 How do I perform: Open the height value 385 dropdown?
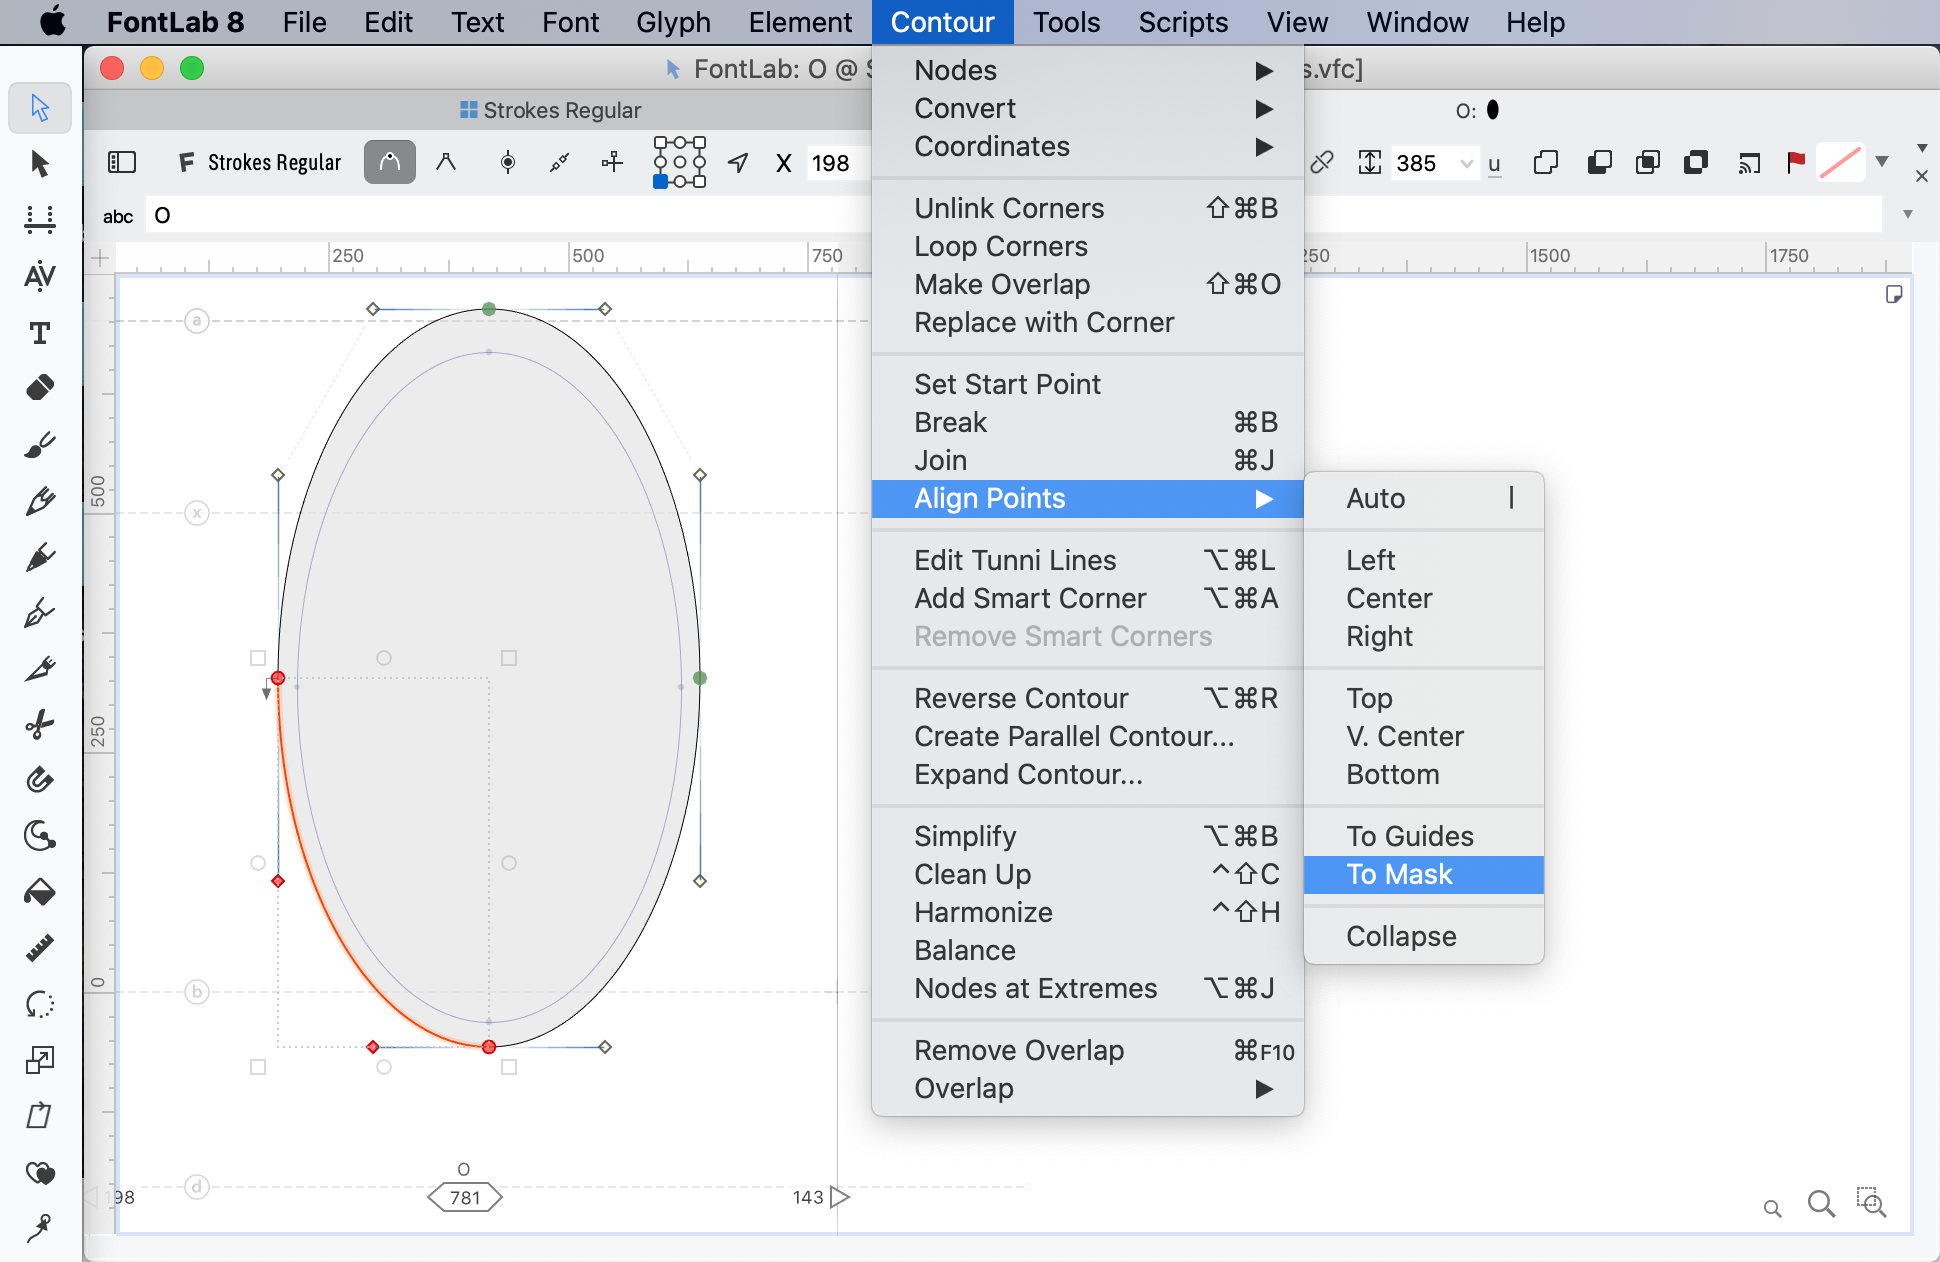tap(1466, 163)
